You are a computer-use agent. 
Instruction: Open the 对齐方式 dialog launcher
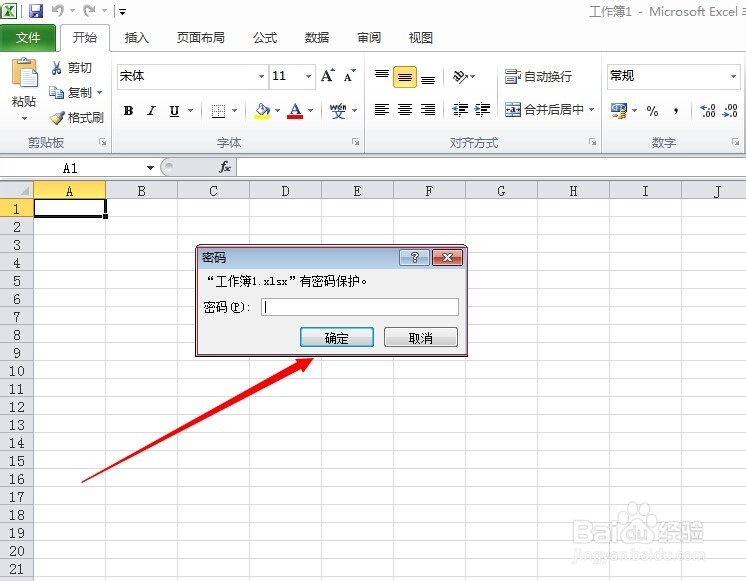click(x=592, y=142)
